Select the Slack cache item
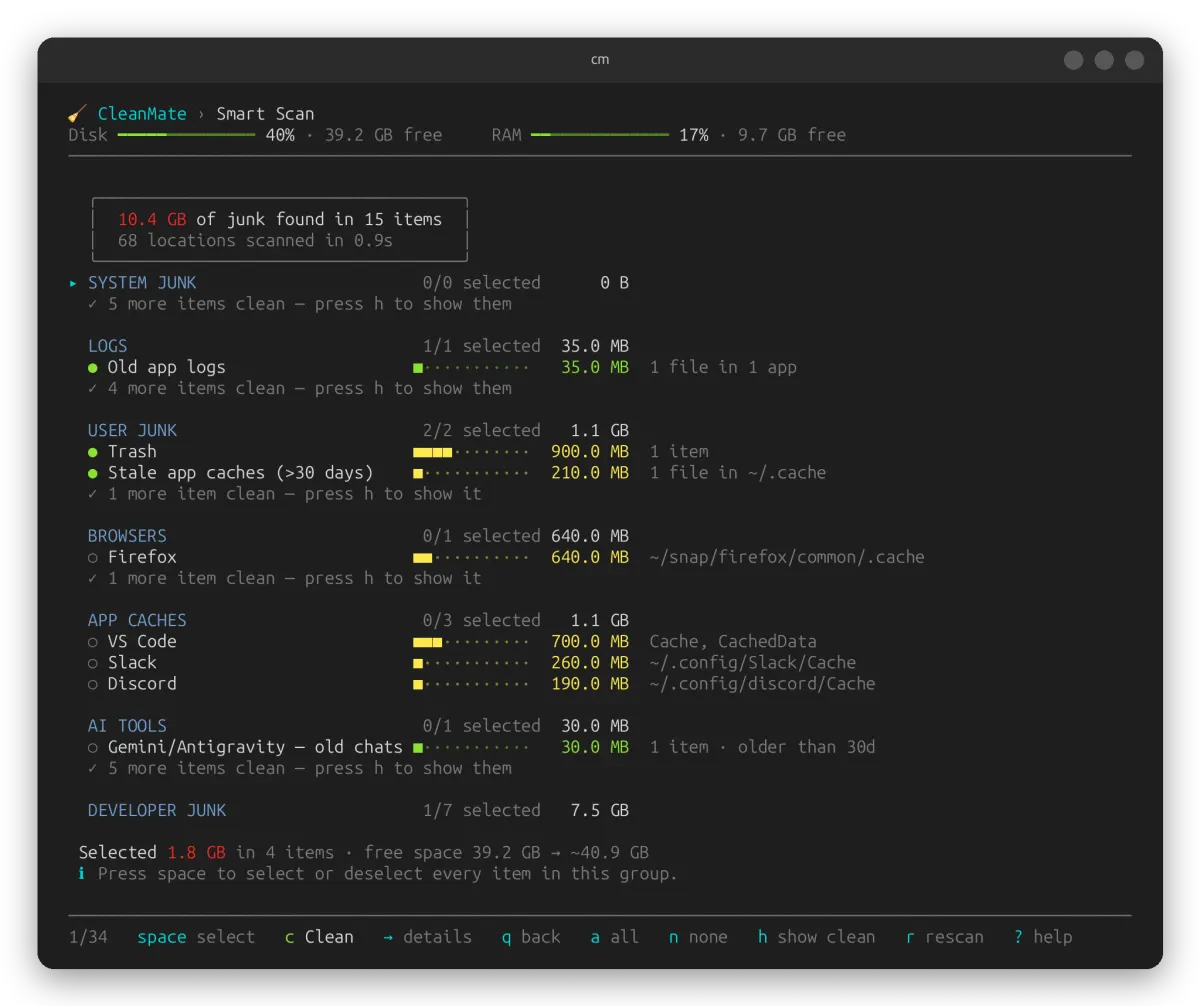This screenshot has width=1200, height=1006. coord(92,663)
